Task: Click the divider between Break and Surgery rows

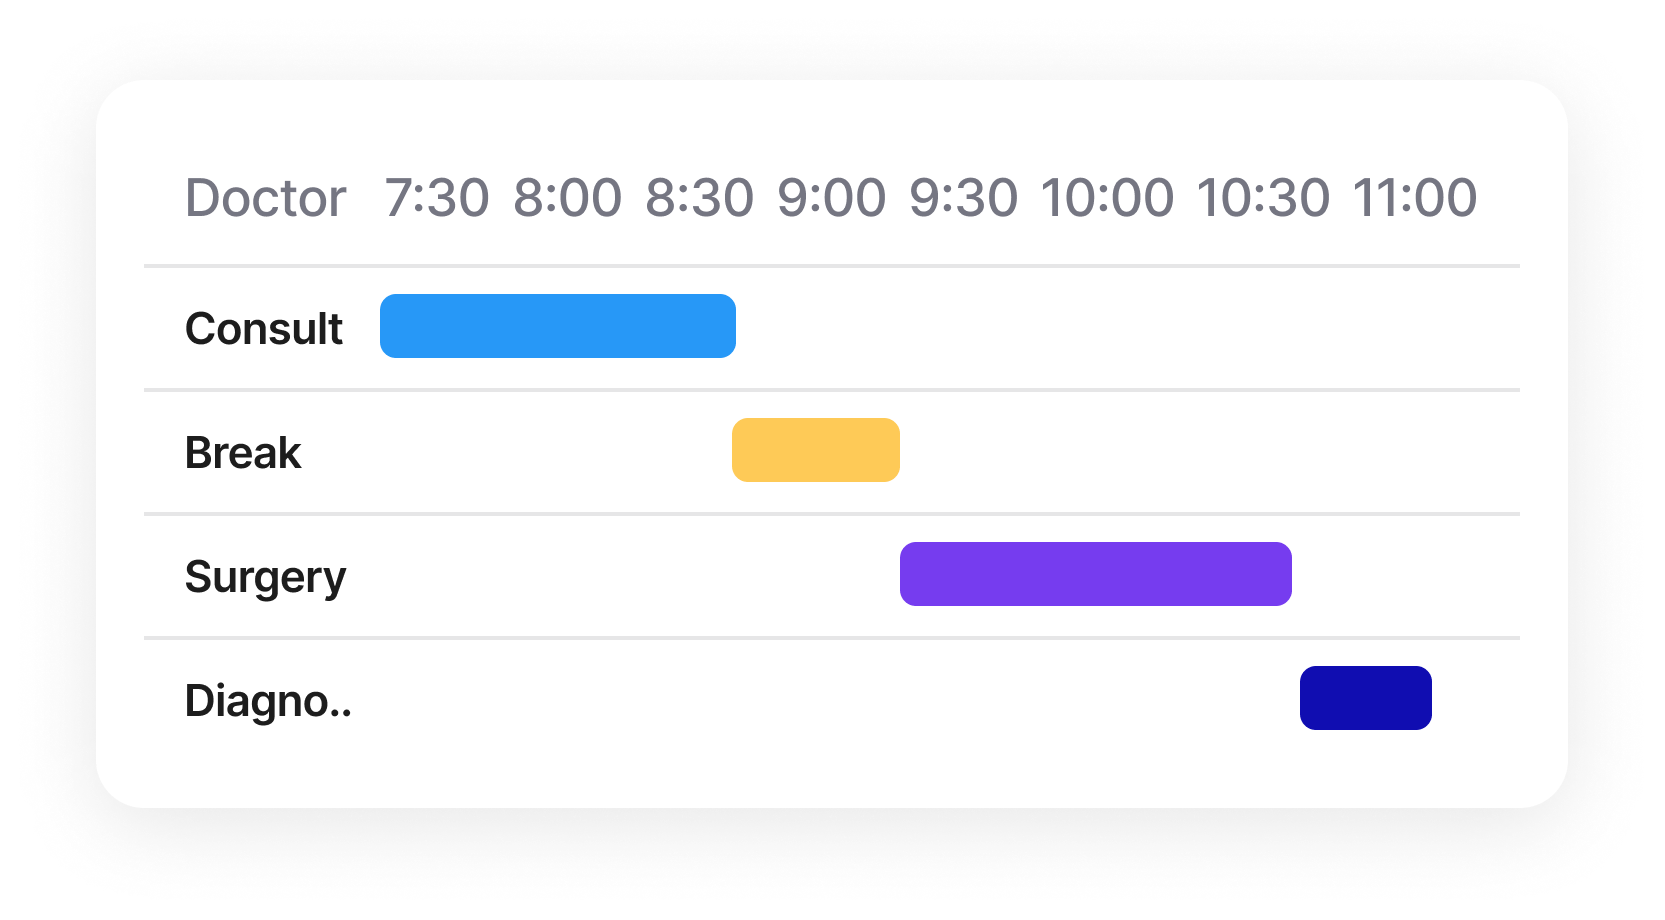Action: click(831, 514)
